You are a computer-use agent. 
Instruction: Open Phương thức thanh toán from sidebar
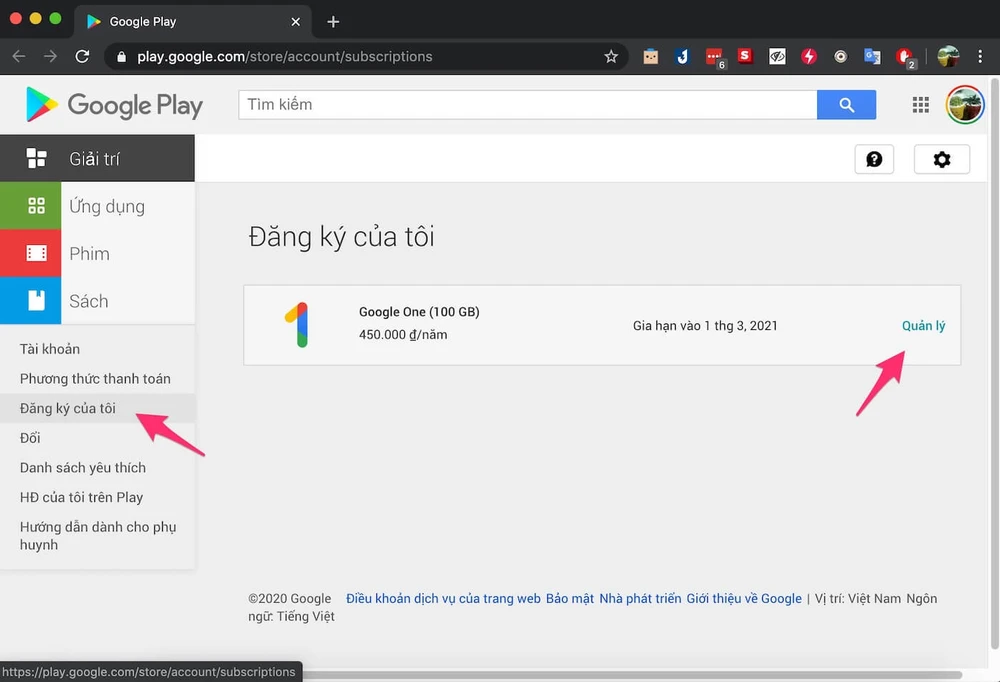95,378
